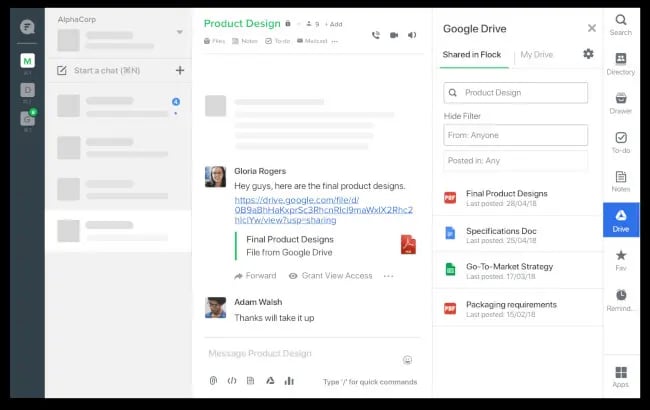Attach a file using the paperclip icon
This screenshot has height=410, width=650.
pyautogui.click(x=213, y=380)
